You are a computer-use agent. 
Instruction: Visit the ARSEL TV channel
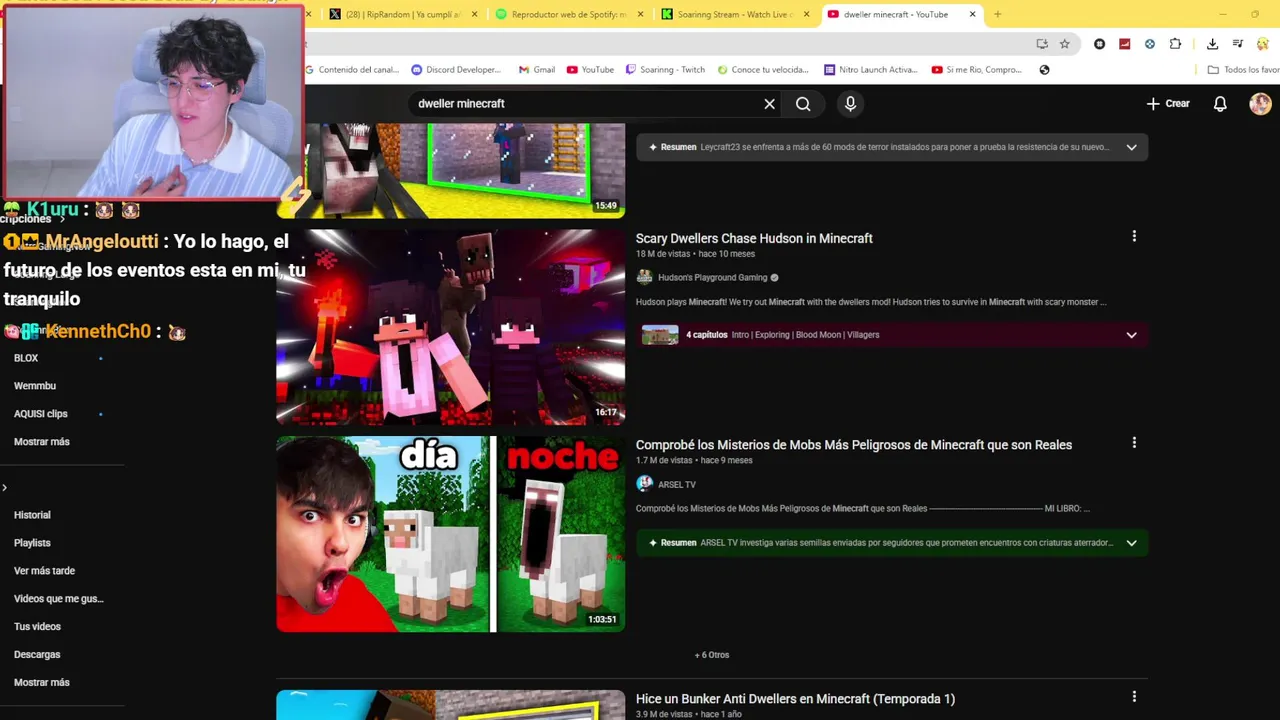click(x=677, y=484)
